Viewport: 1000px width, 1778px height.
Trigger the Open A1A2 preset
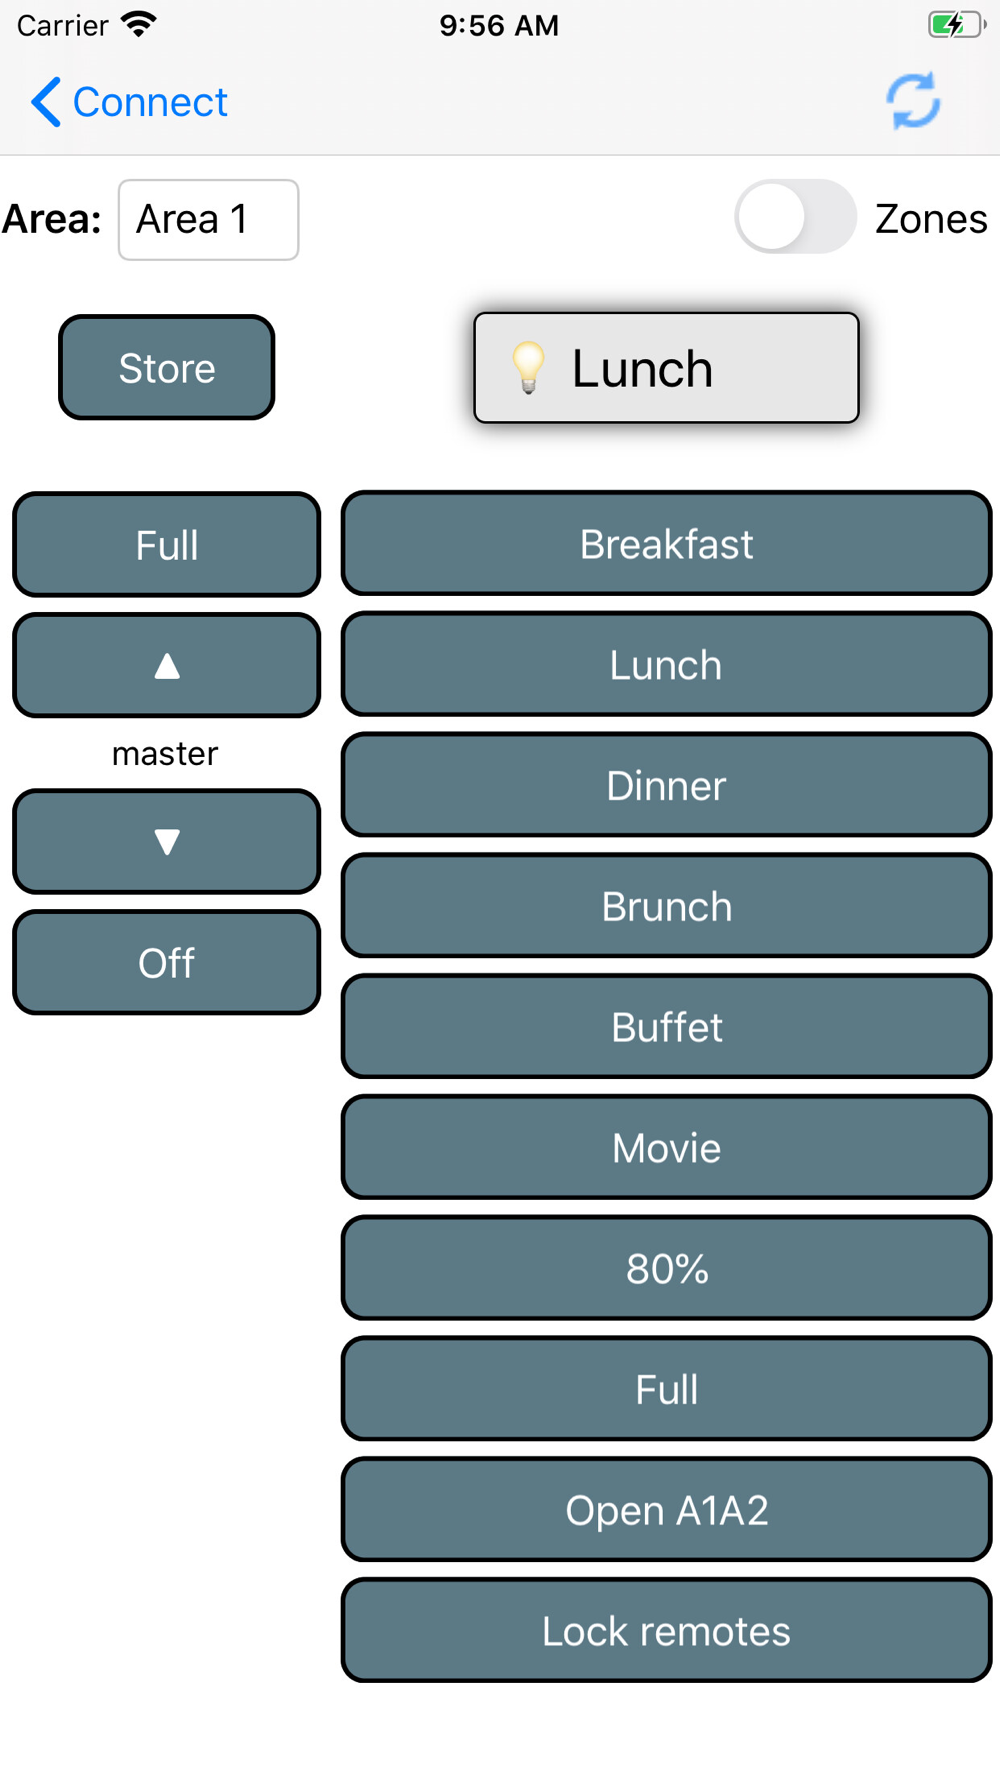click(666, 1510)
